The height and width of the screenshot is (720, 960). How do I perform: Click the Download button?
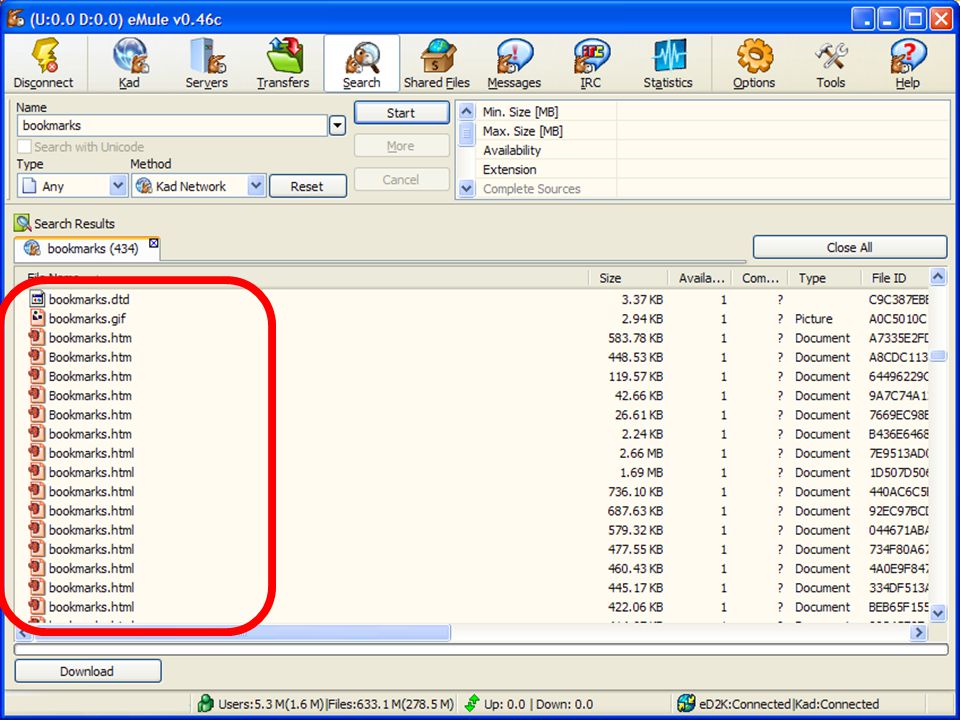coord(88,671)
